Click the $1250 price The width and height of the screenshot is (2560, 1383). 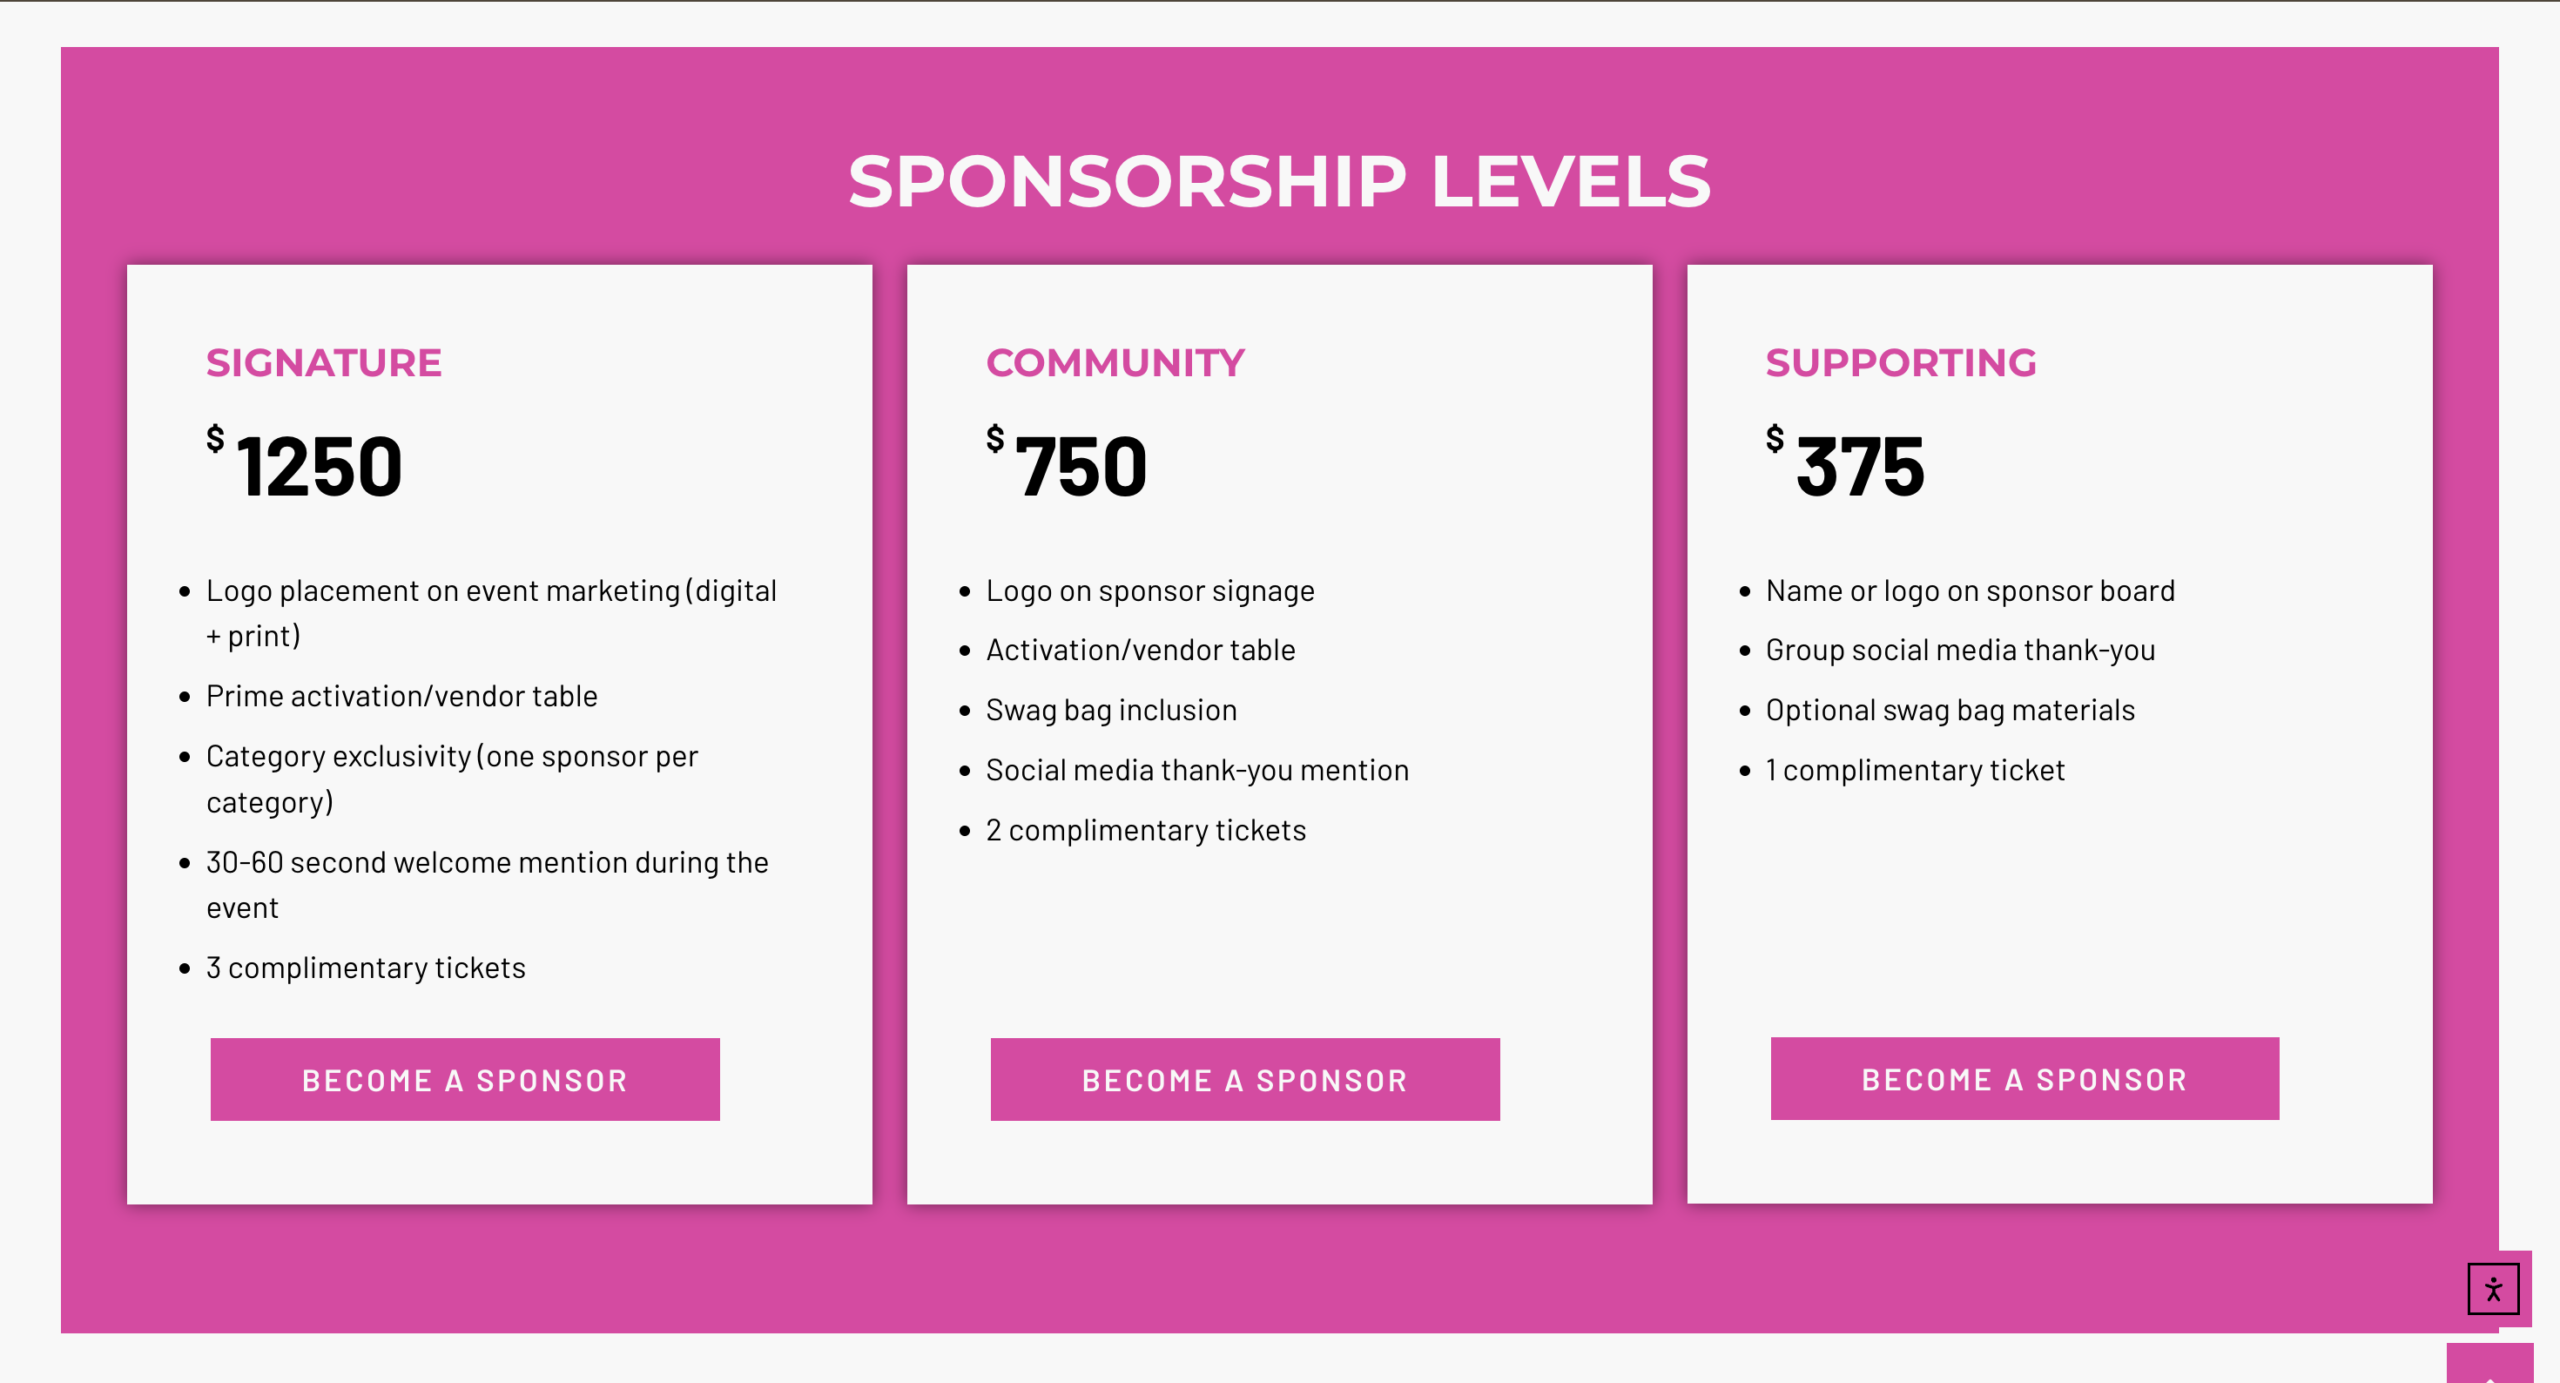coord(318,466)
